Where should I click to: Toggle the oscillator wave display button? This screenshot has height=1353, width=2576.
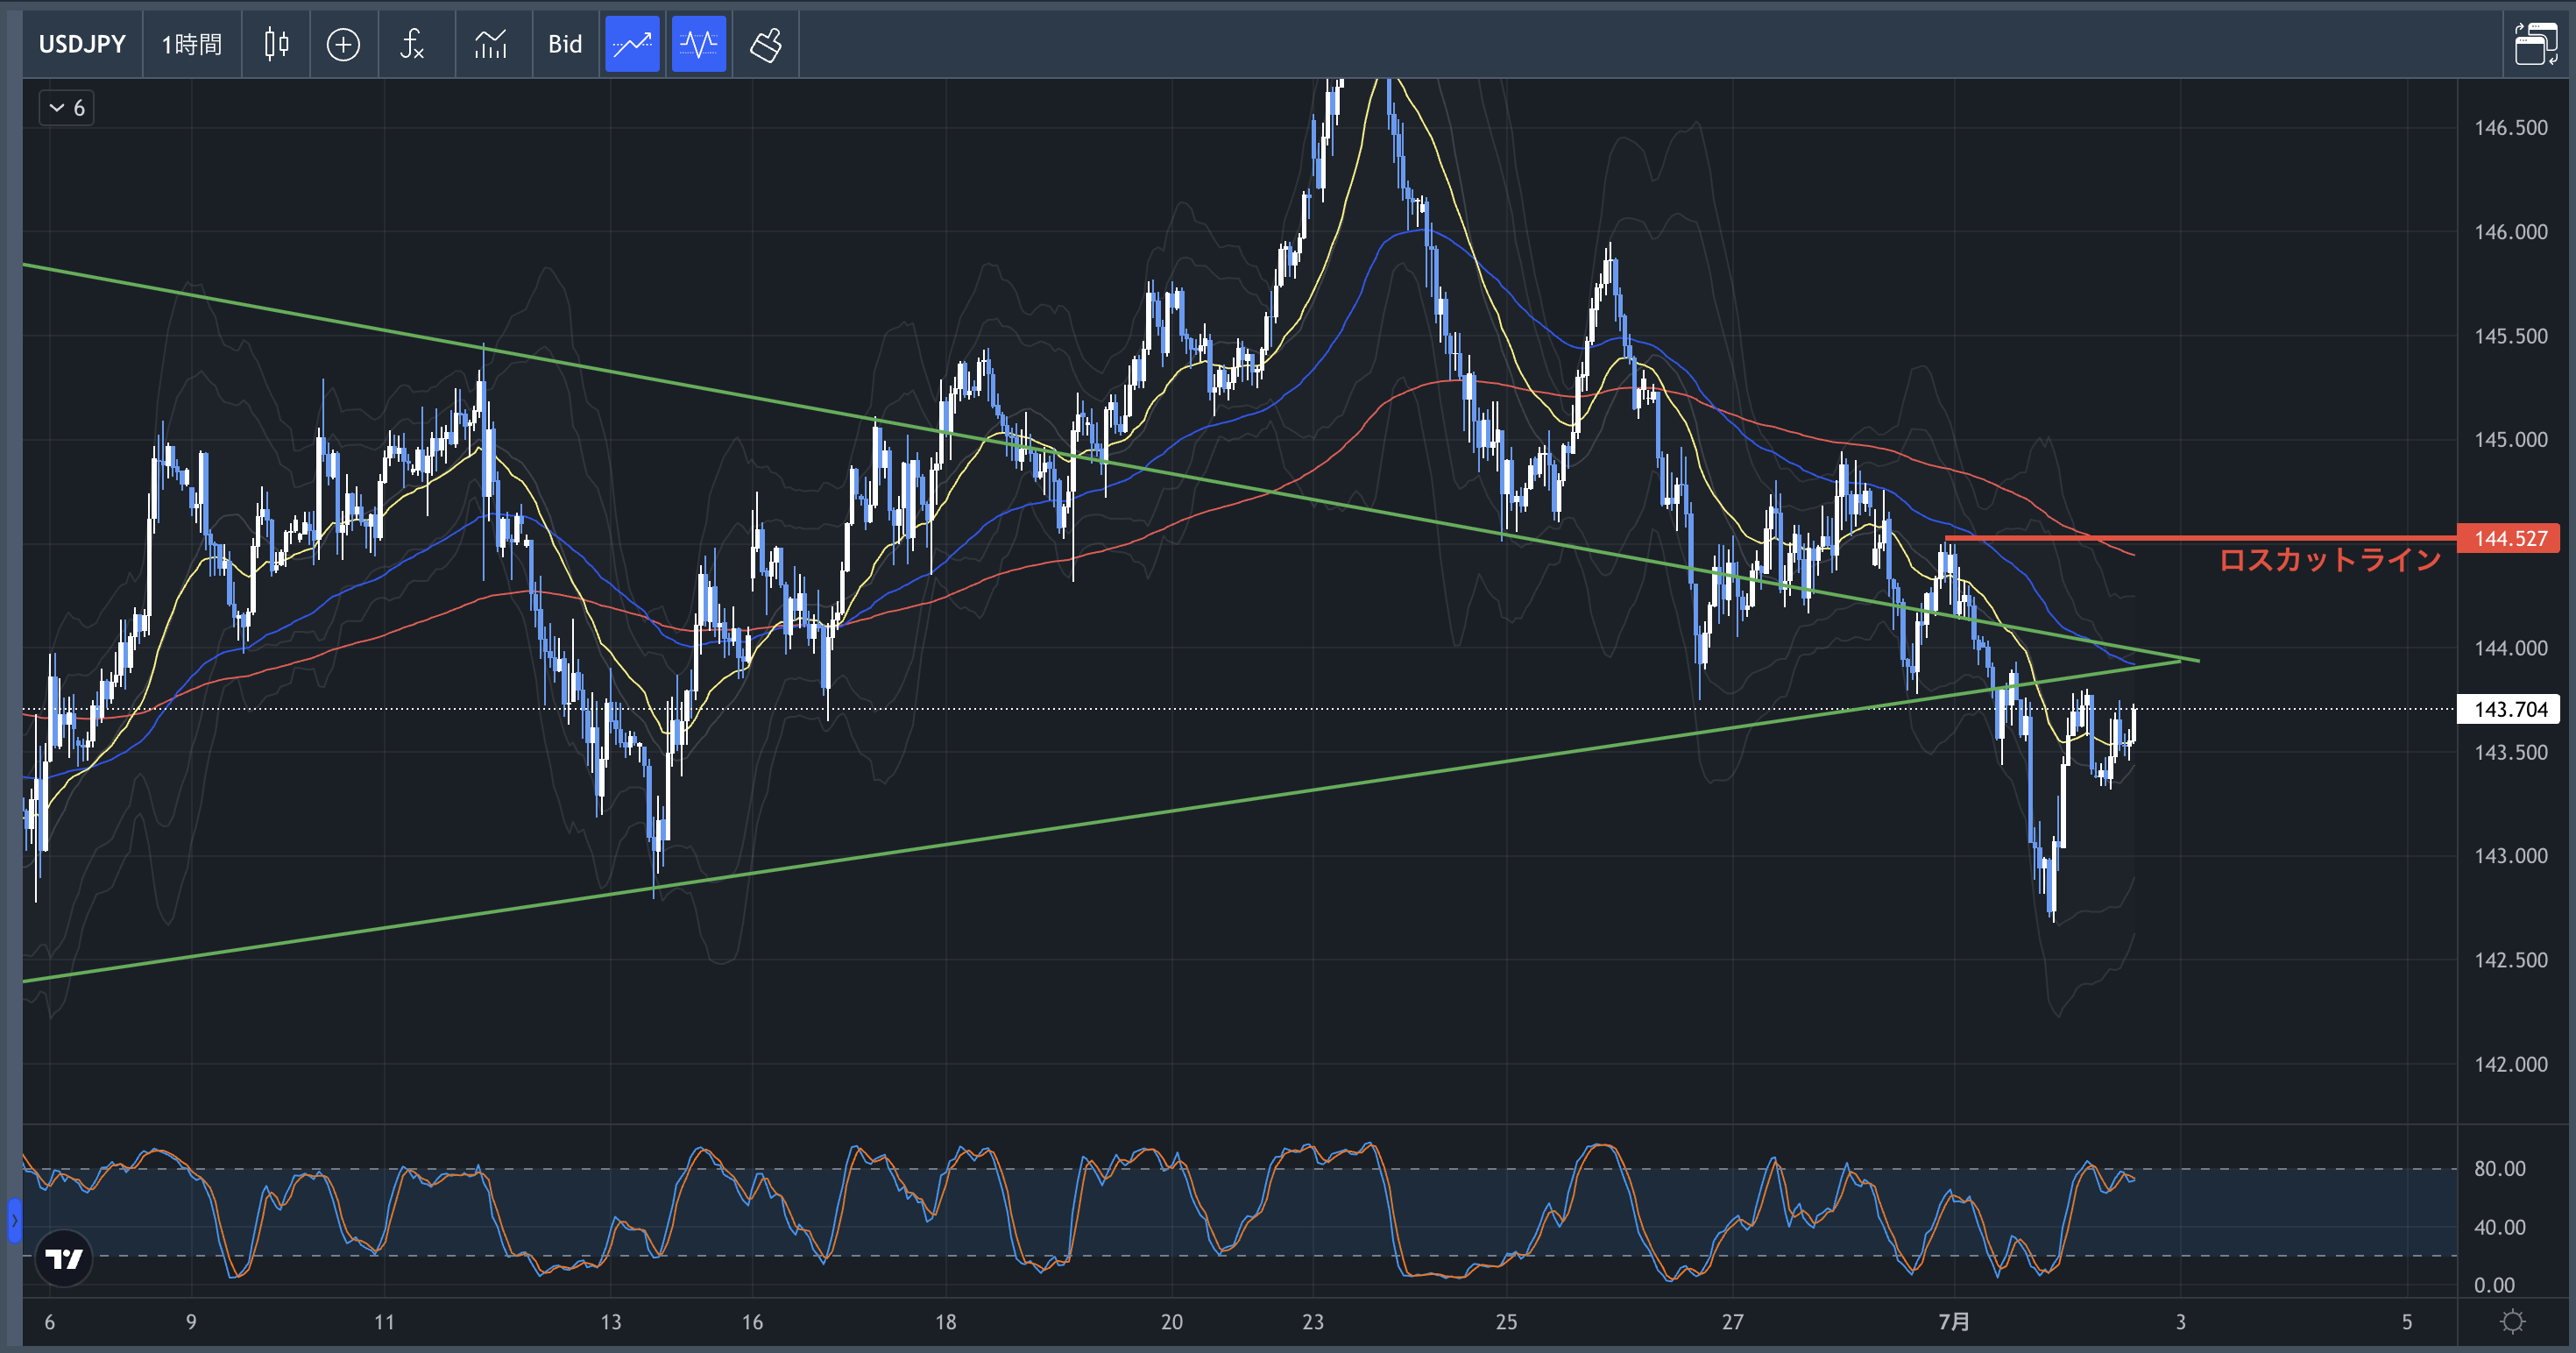(x=699, y=44)
